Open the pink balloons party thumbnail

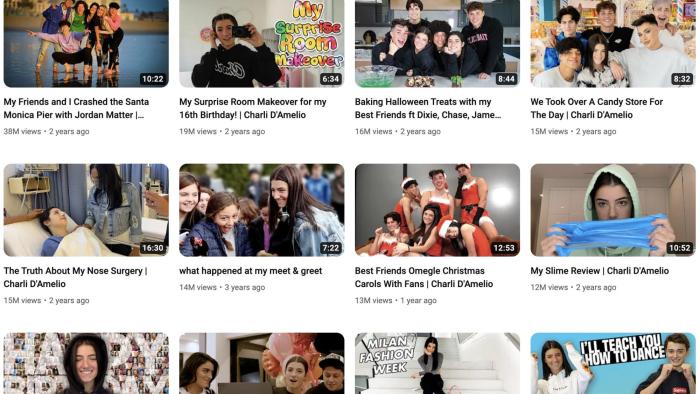(262, 363)
